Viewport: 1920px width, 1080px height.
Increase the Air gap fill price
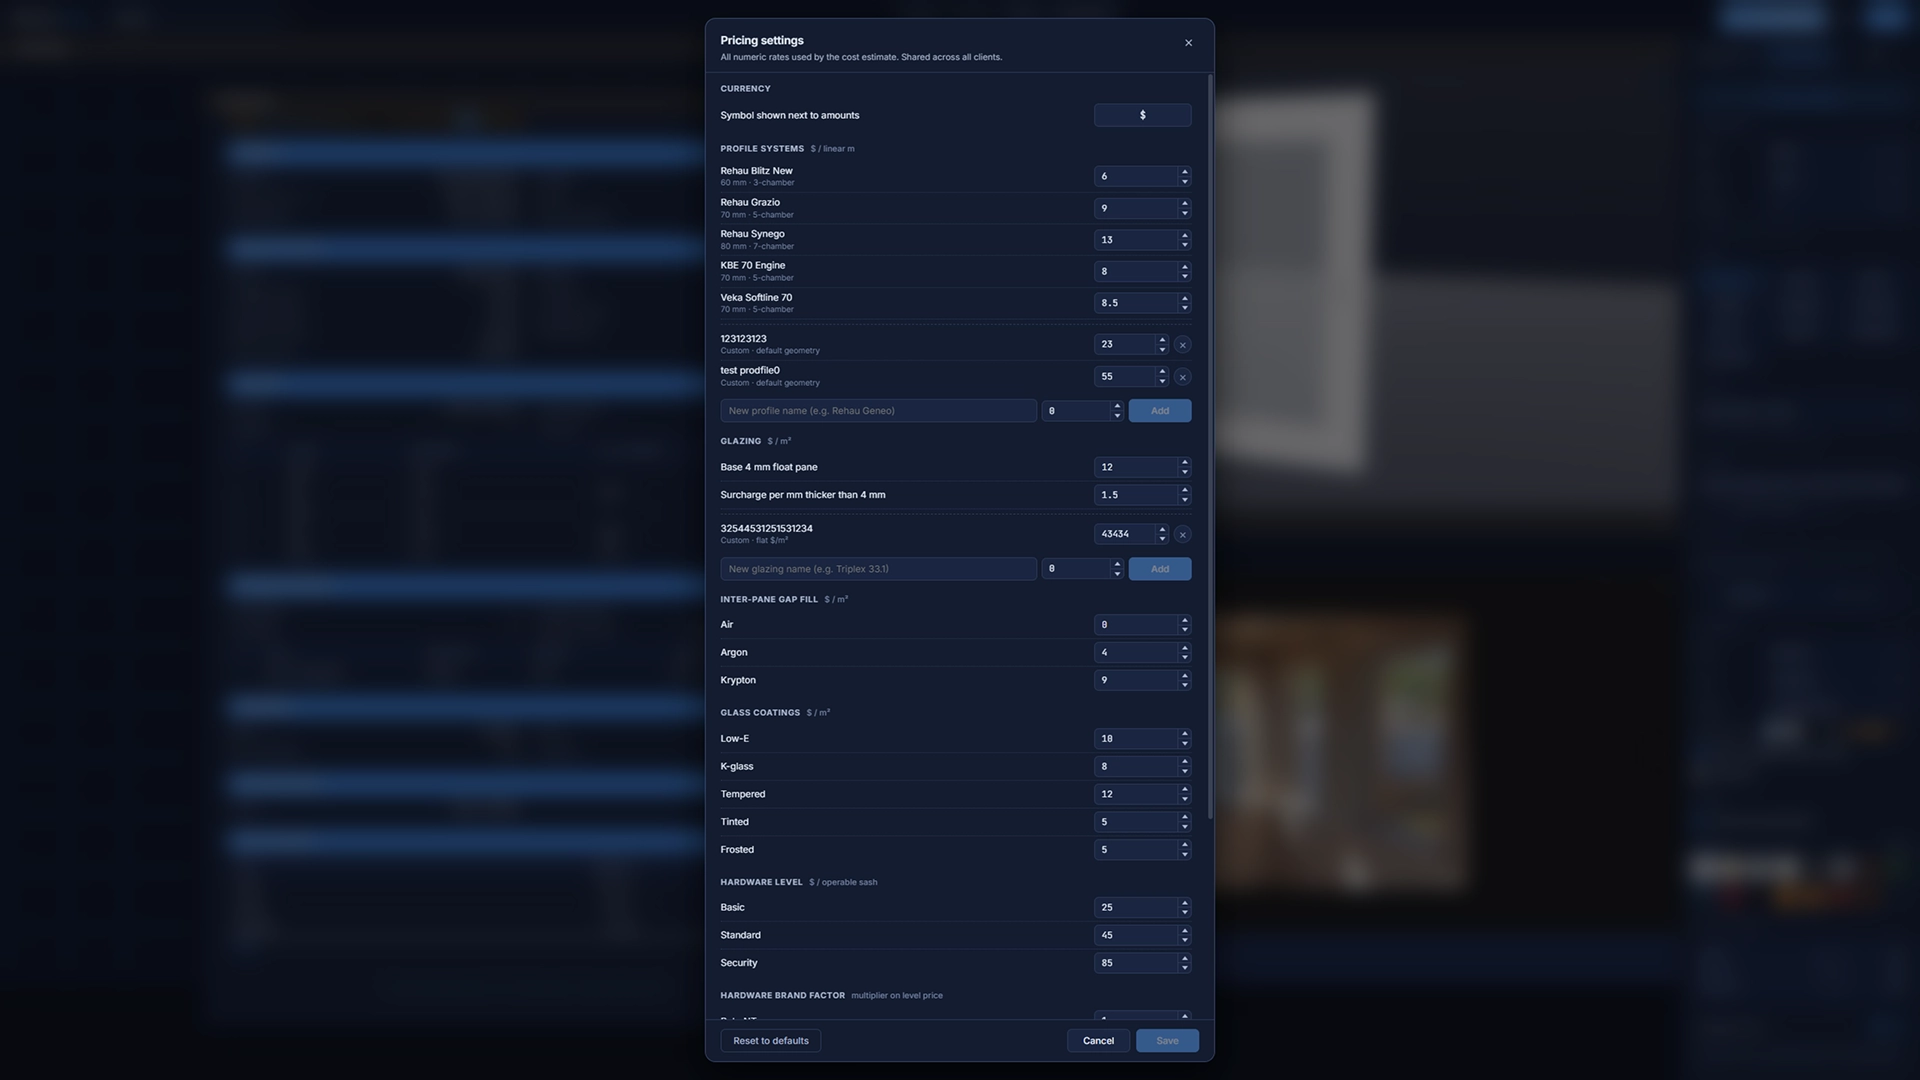tap(1185, 620)
